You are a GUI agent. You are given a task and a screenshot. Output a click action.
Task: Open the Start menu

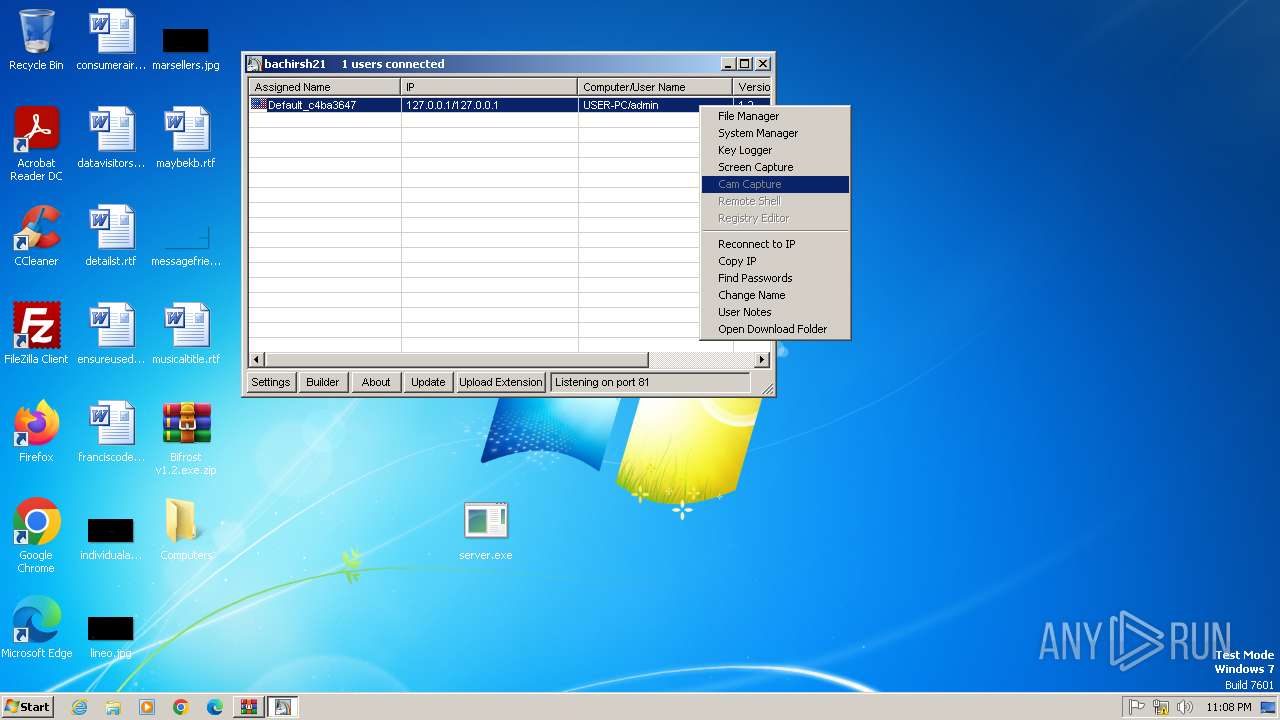coord(27,707)
